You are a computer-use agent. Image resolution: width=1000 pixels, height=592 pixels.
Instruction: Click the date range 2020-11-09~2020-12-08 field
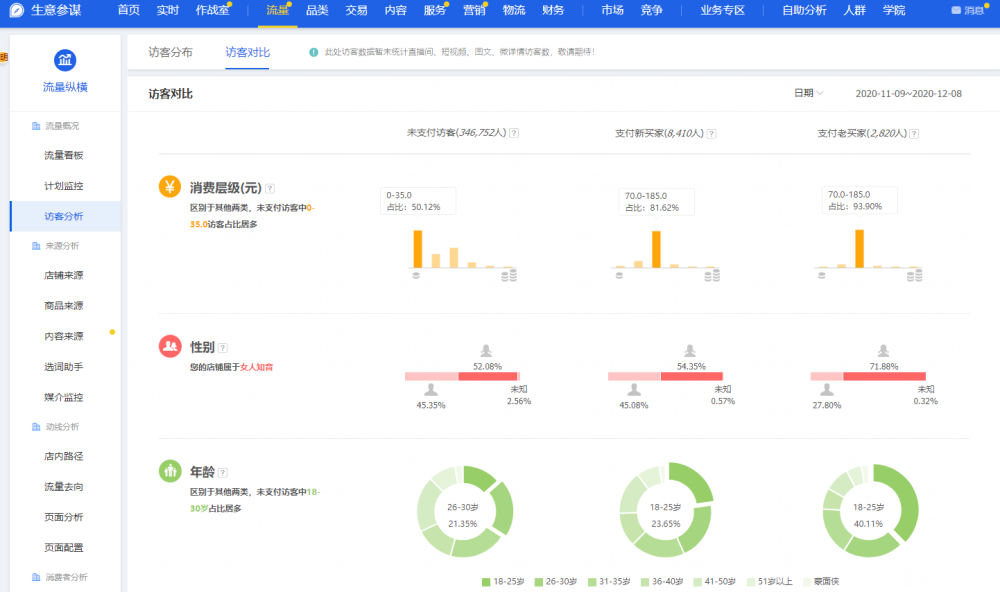point(908,93)
